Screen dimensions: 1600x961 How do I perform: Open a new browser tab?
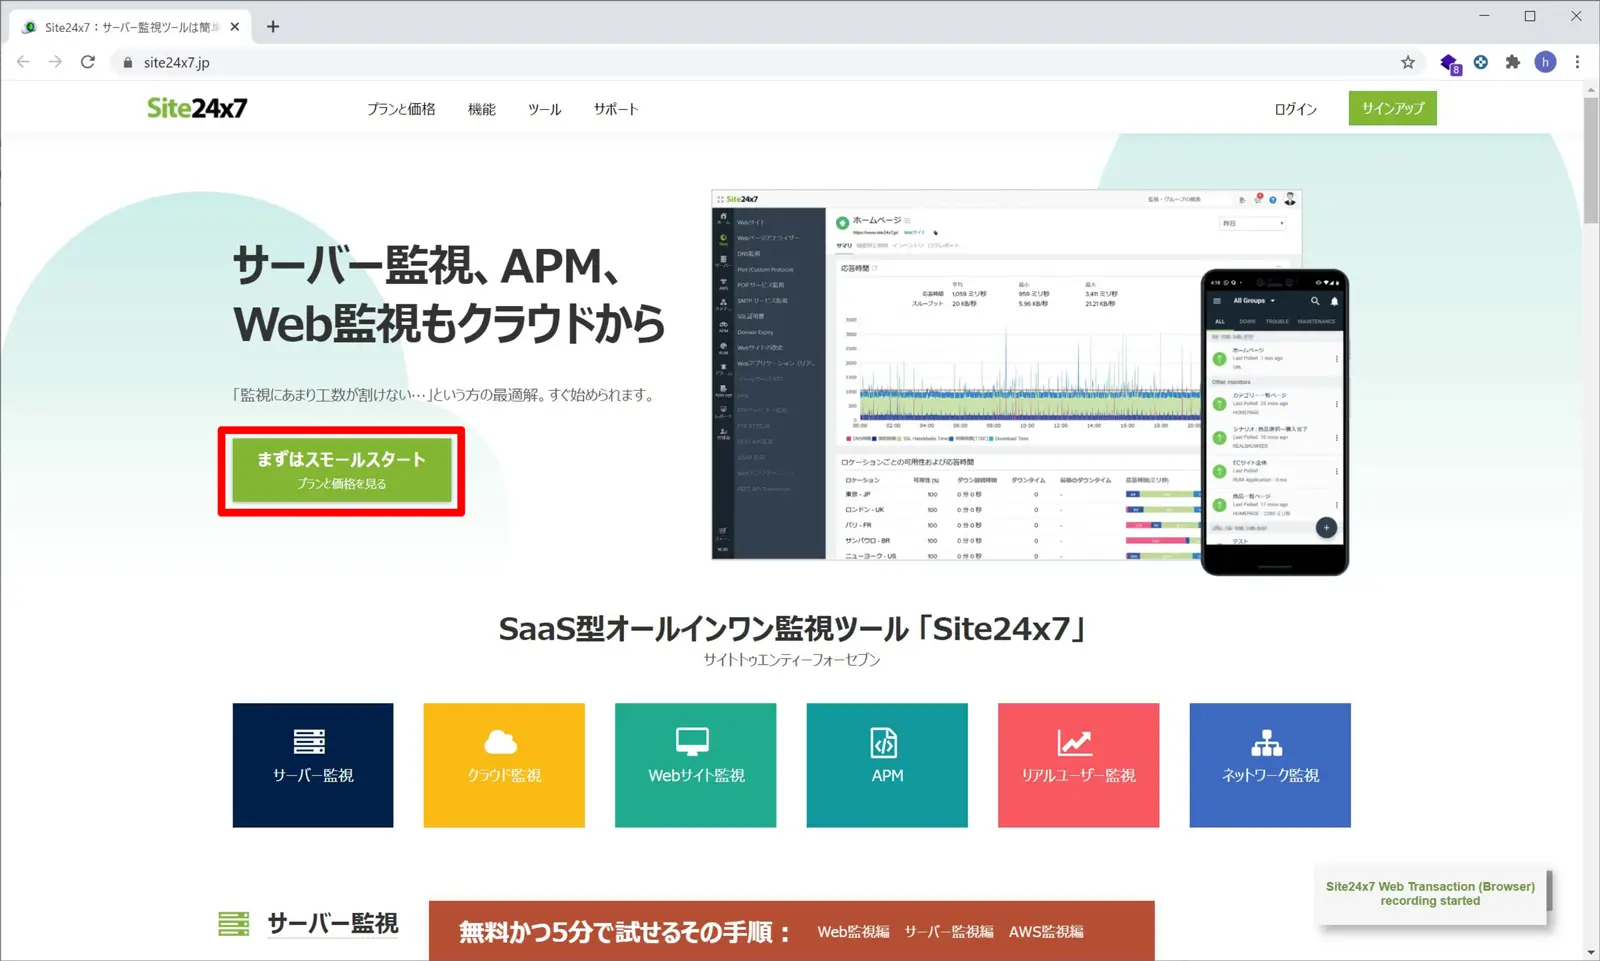pos(273,27)
